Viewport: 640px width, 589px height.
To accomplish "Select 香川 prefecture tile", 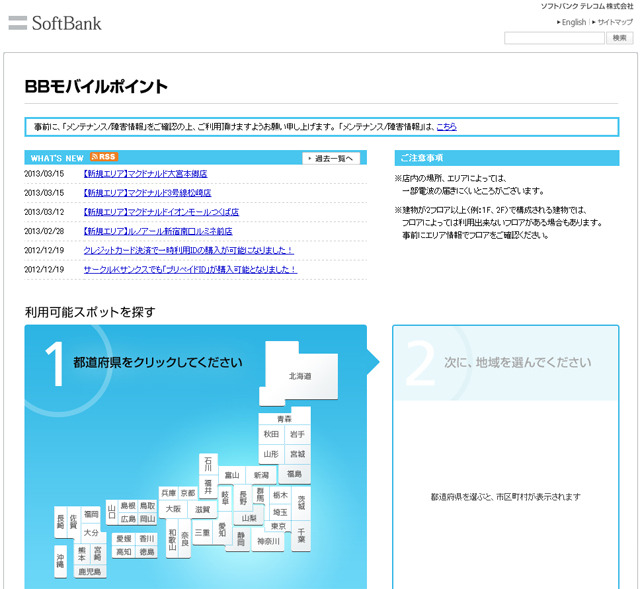I will [x=147, y=539].
